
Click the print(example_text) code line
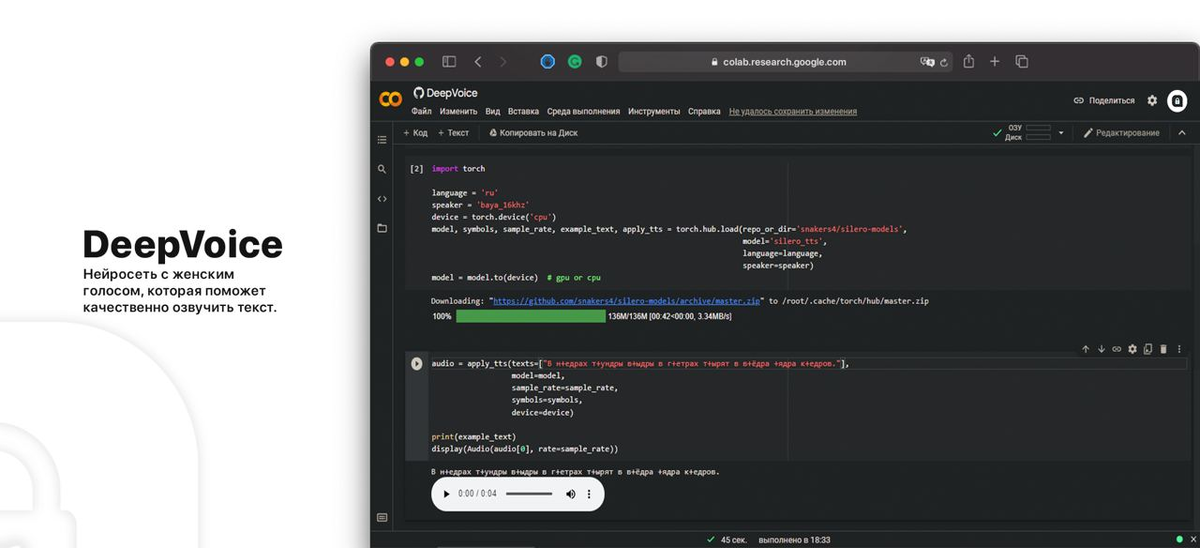point(474,437)
